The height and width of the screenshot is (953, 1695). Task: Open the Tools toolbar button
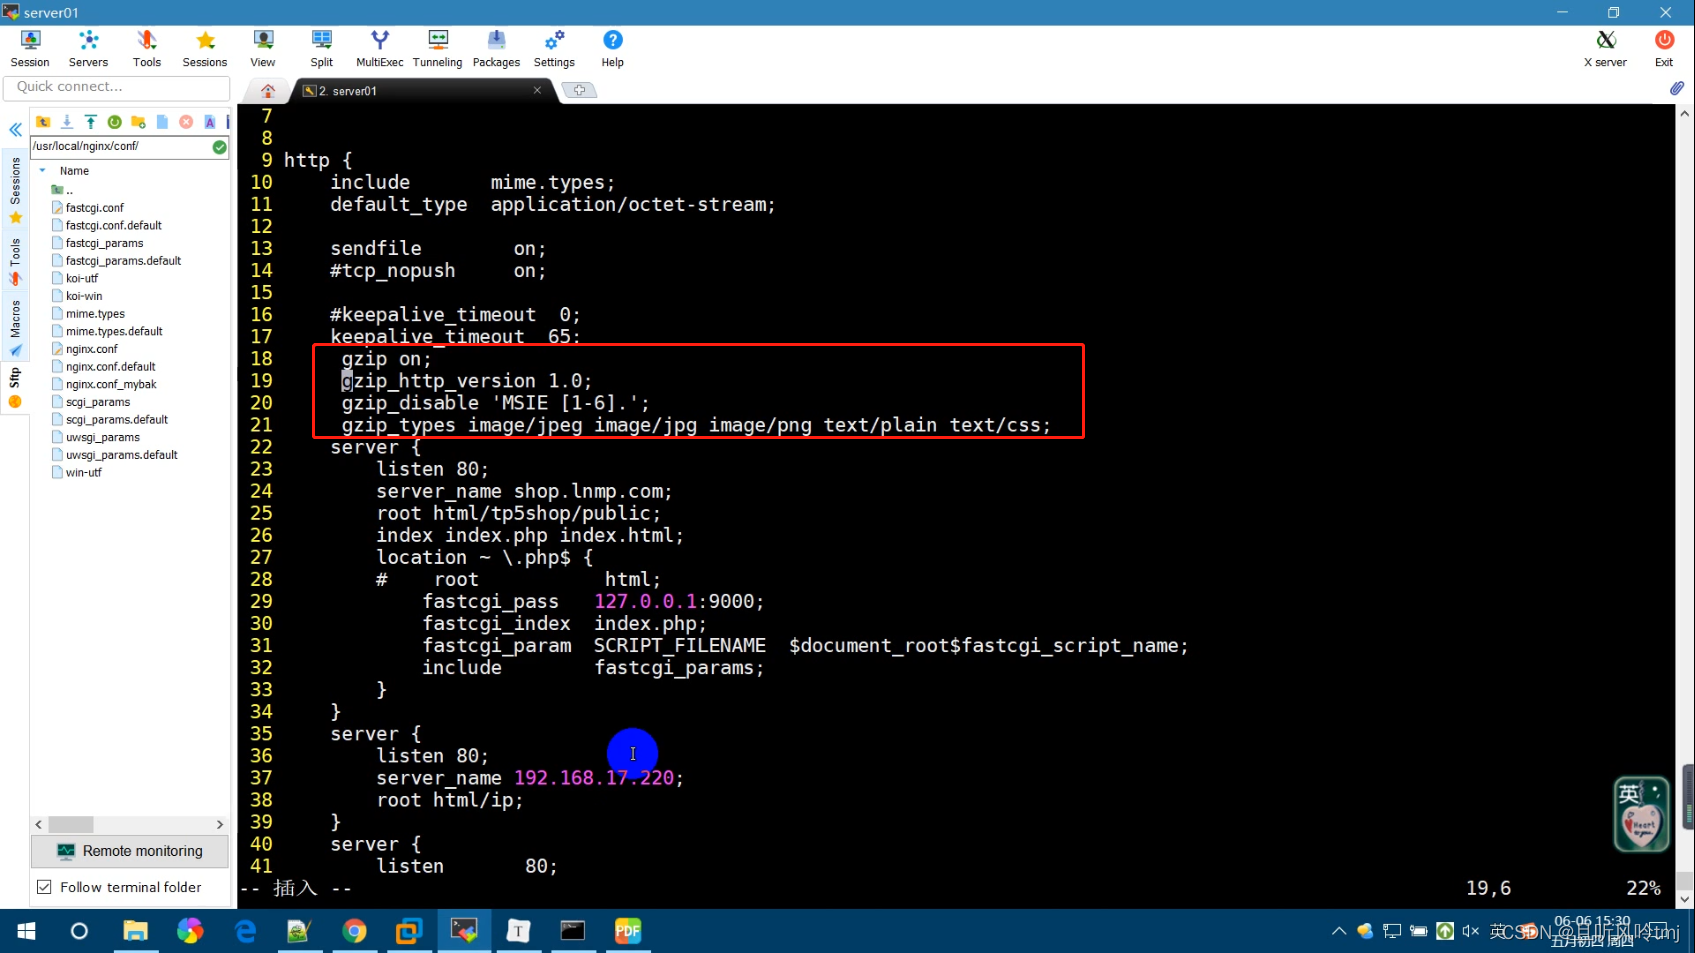(x=147, y=48)
